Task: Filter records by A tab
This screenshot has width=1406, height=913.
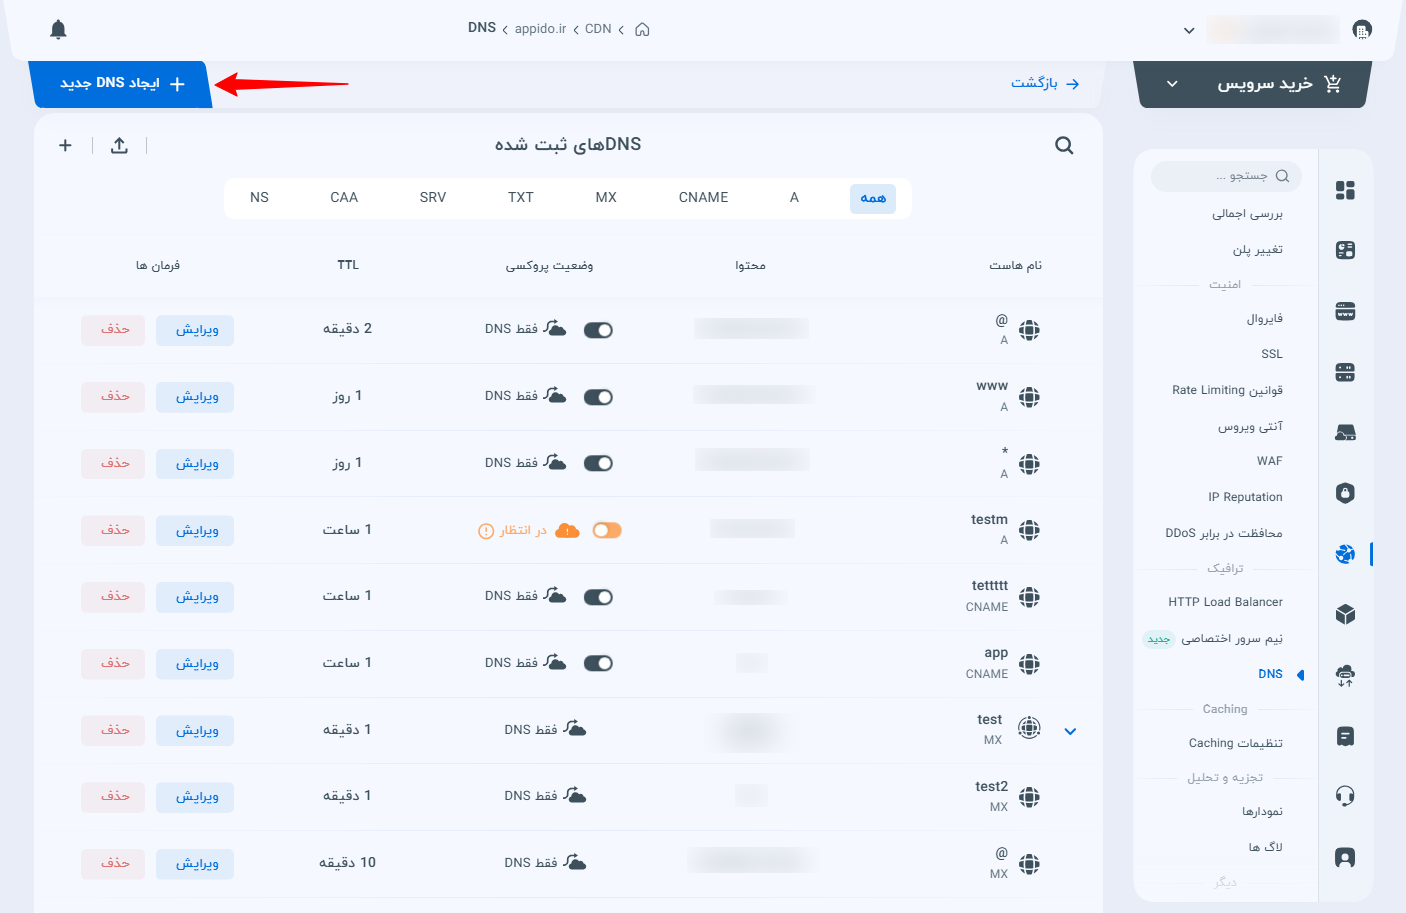Action: click(794, 198)
